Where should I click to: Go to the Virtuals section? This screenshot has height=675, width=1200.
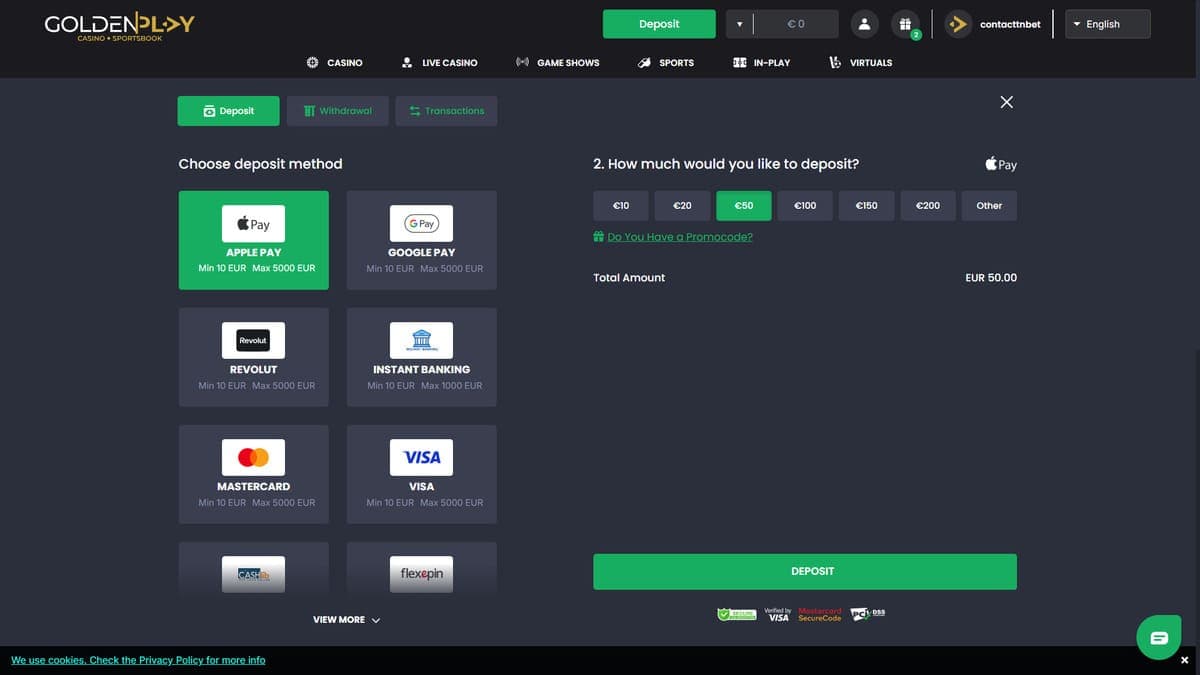click(860, 62)
